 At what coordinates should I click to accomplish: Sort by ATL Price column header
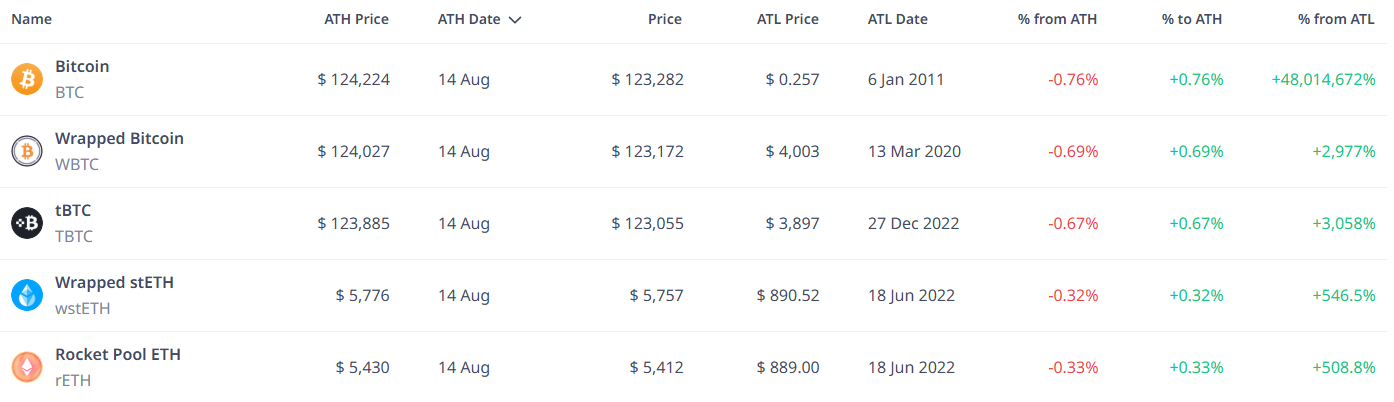coord(788,19)
